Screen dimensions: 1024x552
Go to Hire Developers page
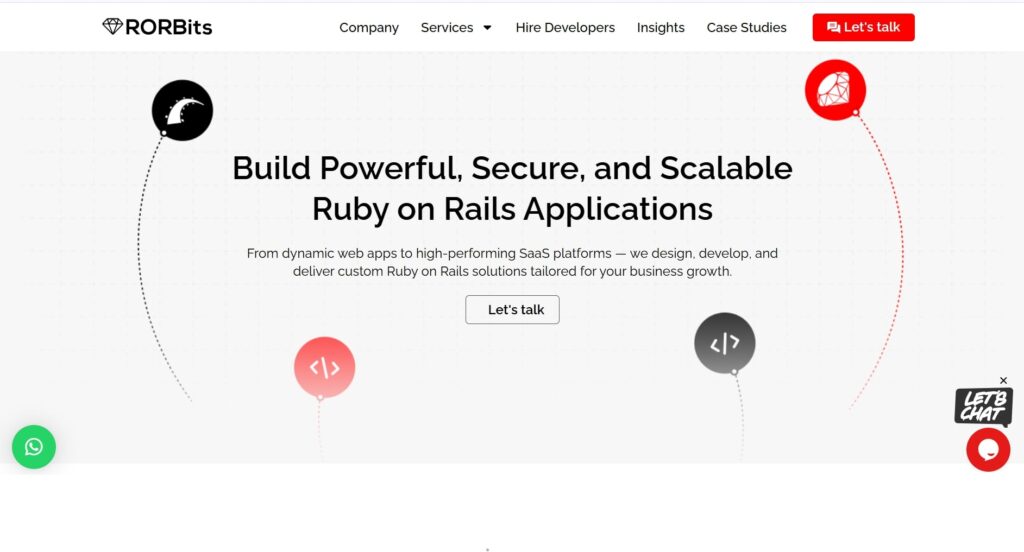(565, 28)
